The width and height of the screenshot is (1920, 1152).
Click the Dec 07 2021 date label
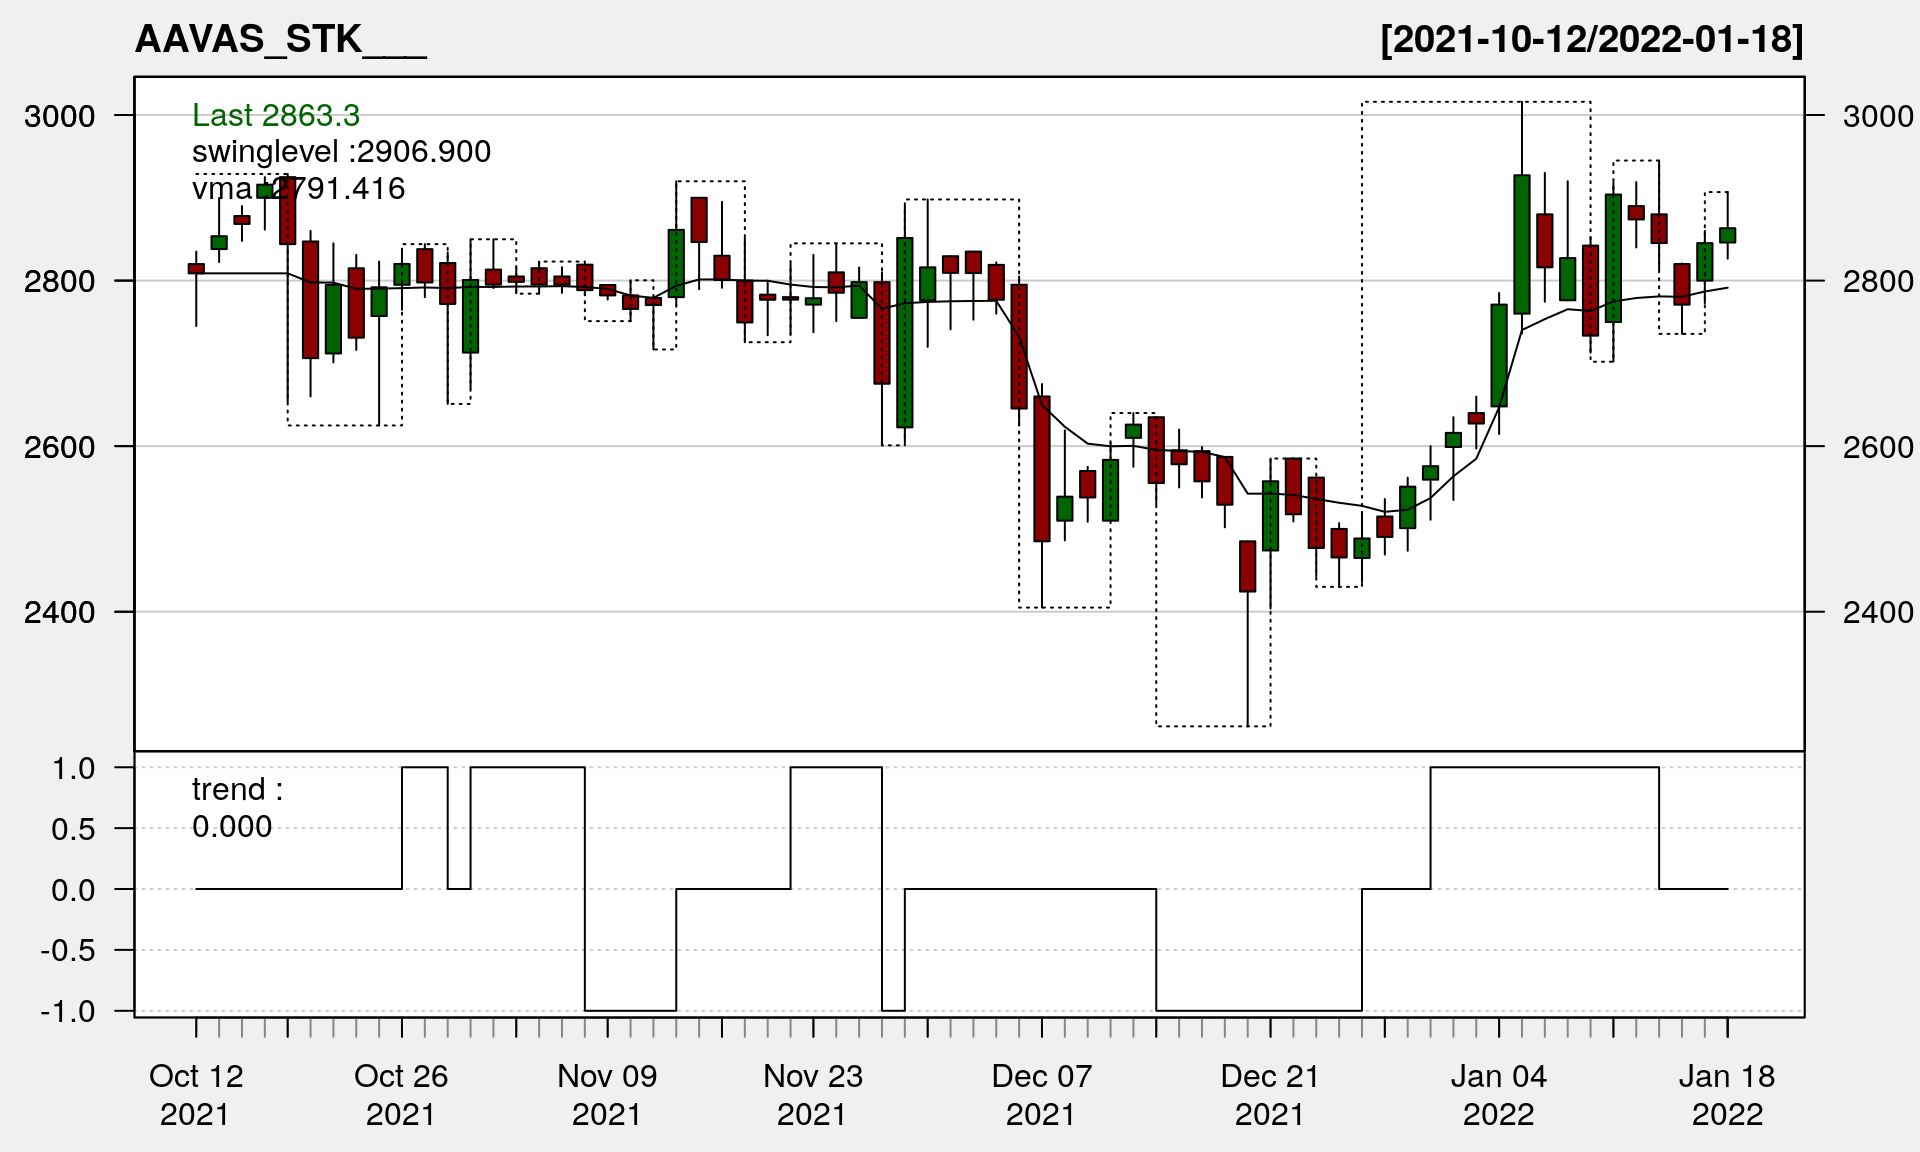coord(1041,1095)
